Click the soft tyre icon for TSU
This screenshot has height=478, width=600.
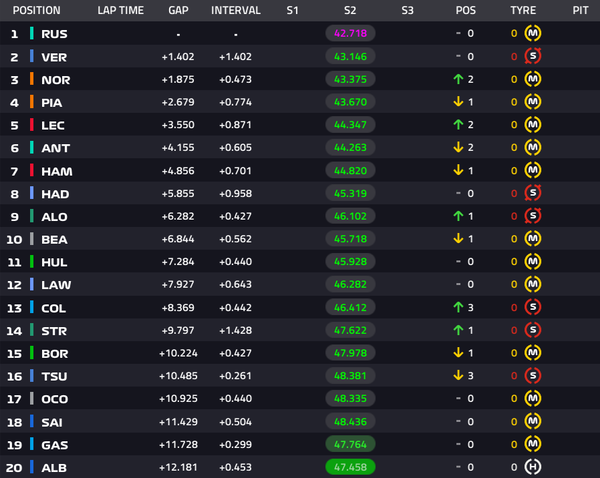(533, 375)
